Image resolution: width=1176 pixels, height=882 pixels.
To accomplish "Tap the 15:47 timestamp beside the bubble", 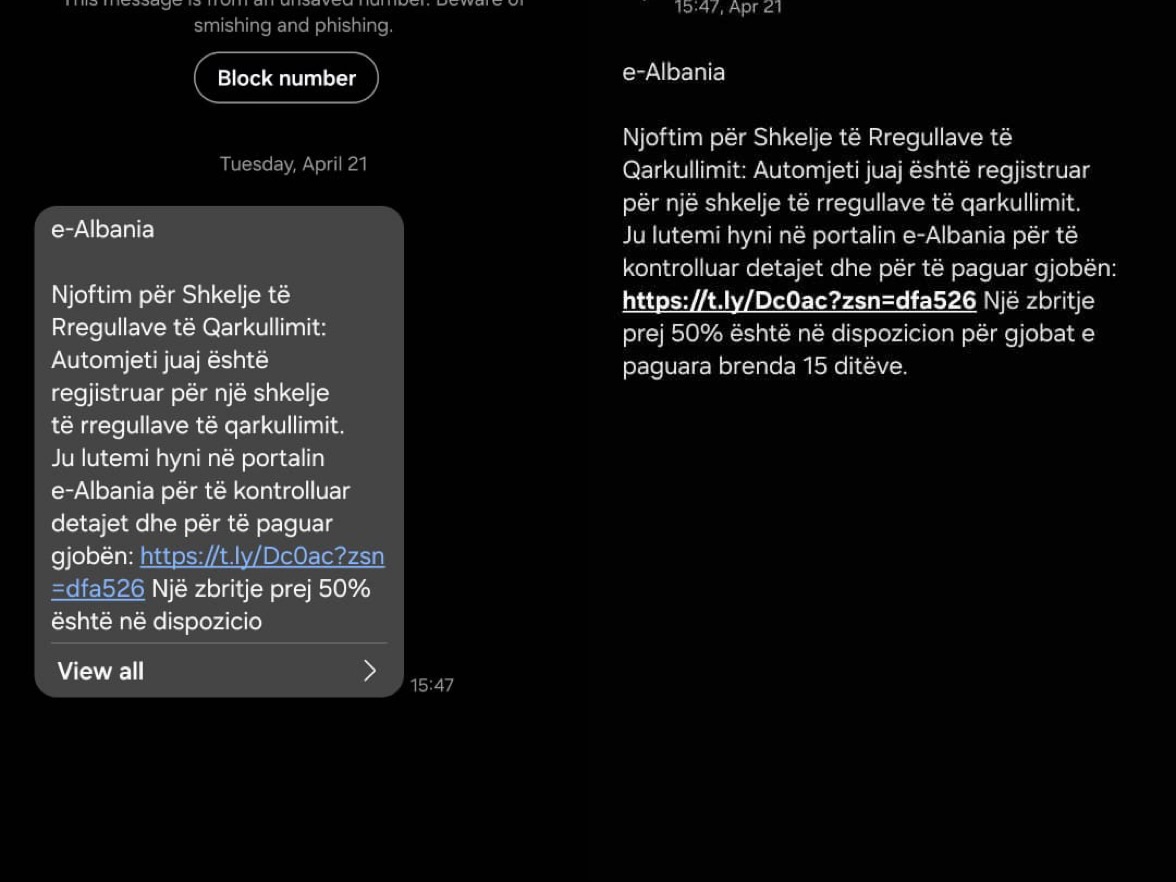I will click(431, 685).
